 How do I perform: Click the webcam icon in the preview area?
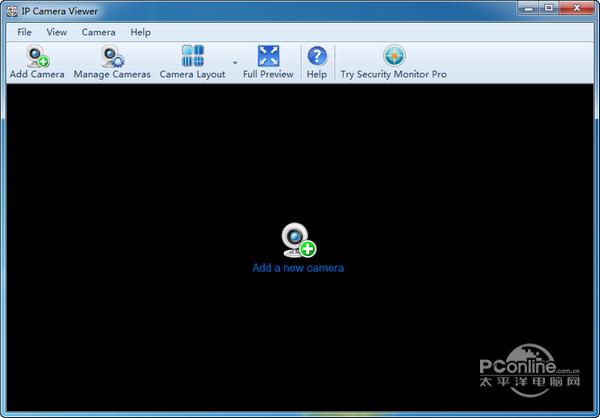point(298,240)
